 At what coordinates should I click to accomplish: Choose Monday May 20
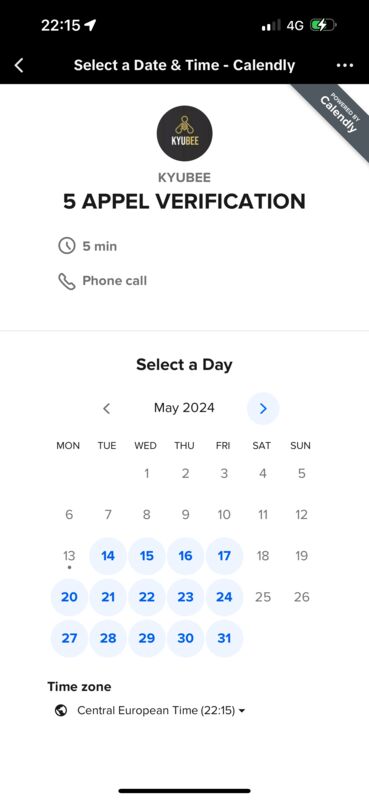click(69, 597)
